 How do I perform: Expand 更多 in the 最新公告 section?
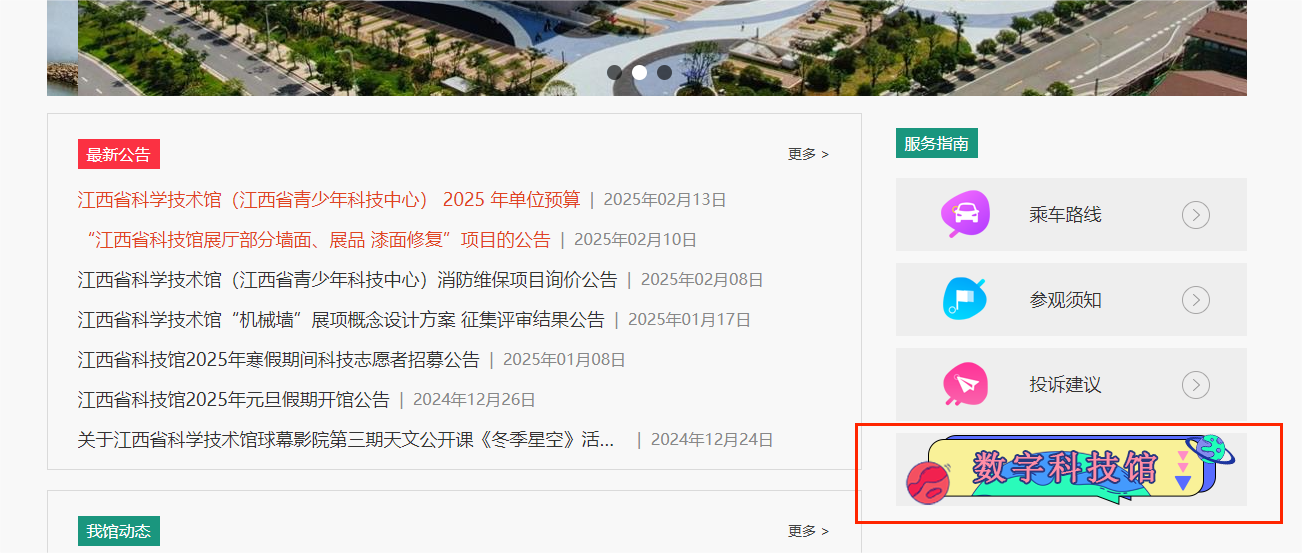[x=808, y=154]
